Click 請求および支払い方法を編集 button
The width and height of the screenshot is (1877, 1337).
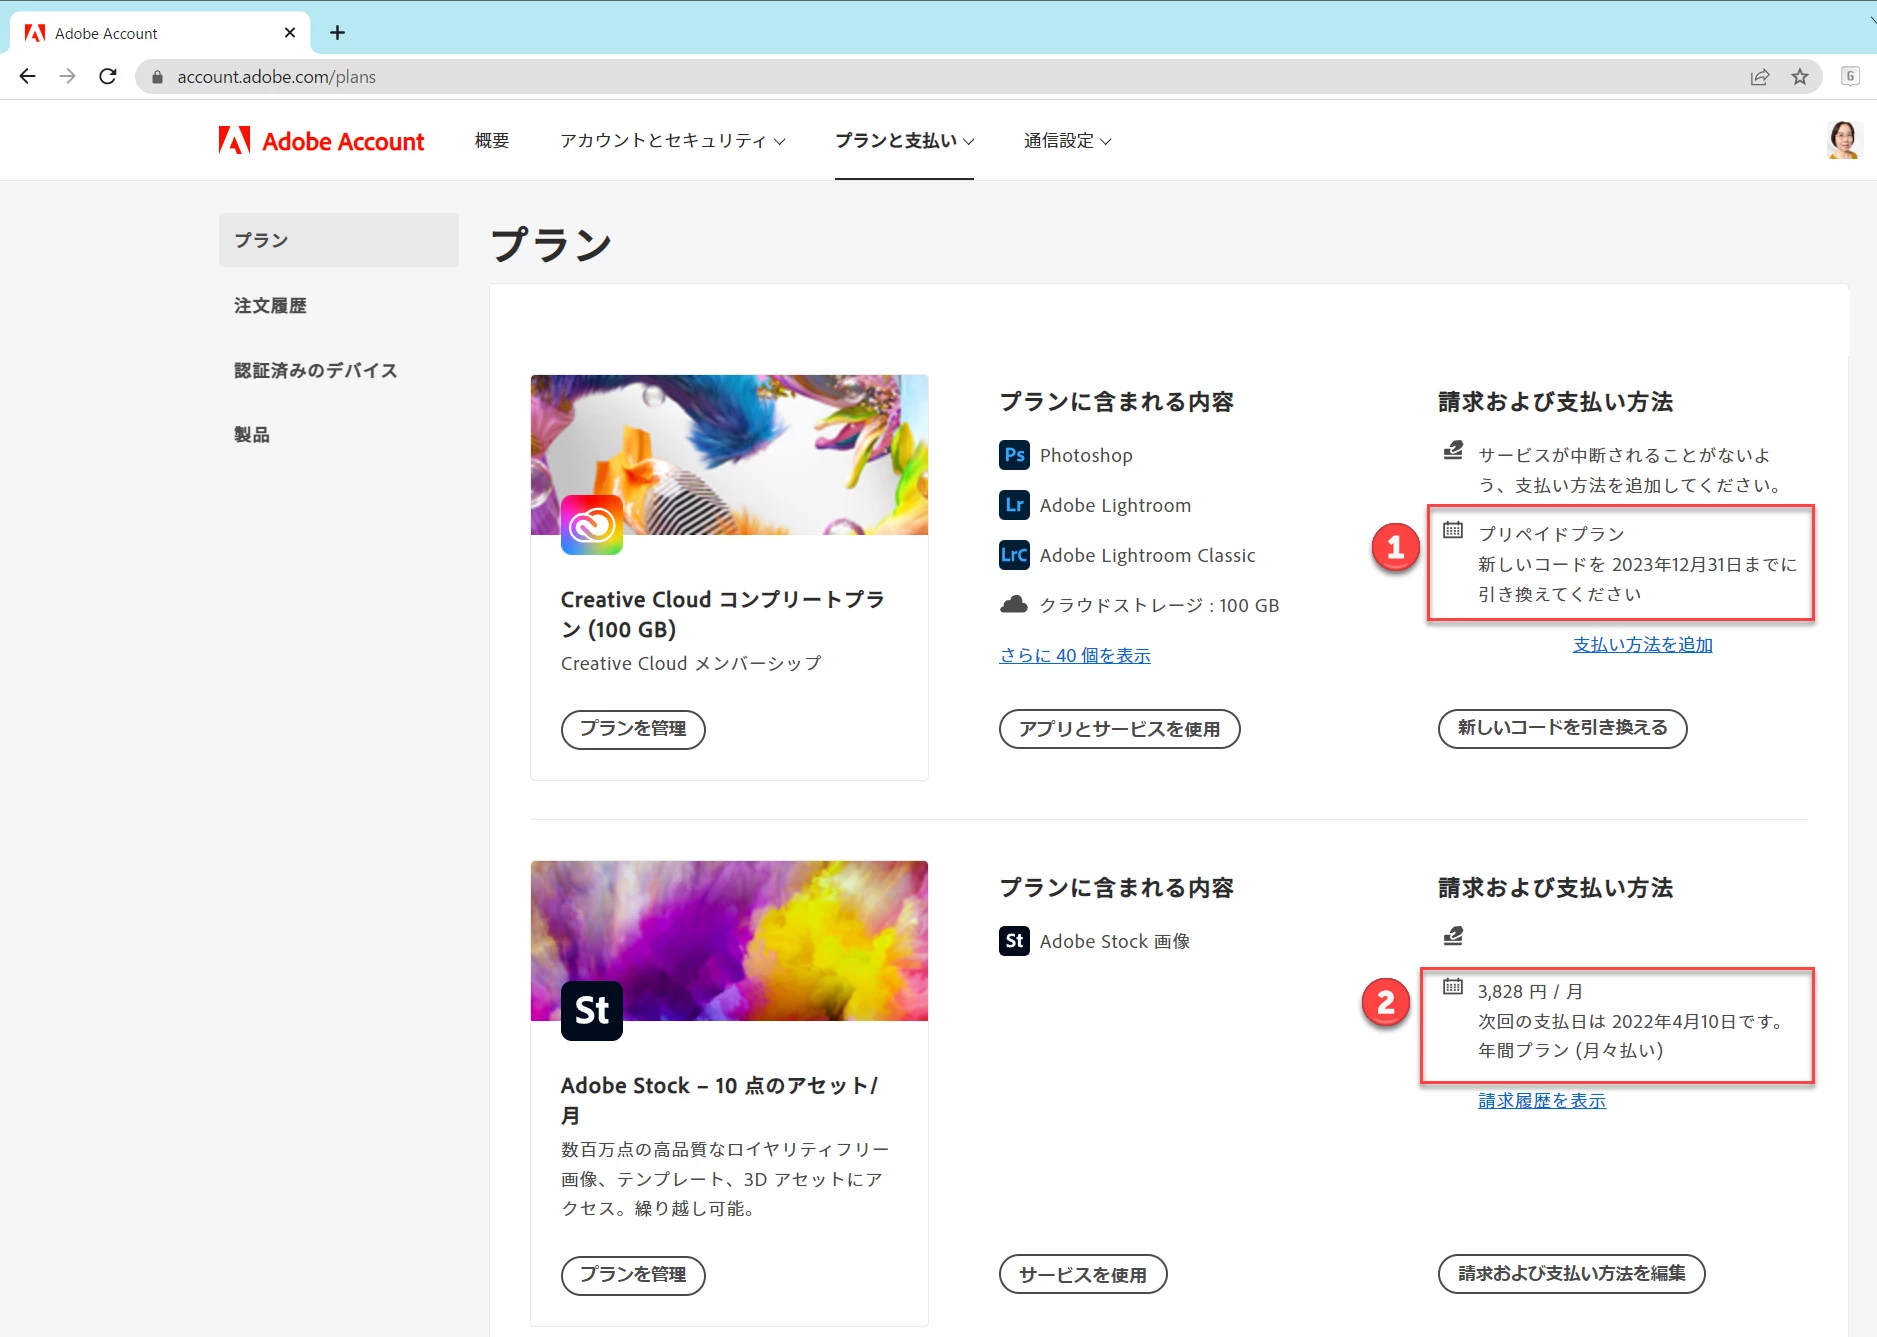pos(1572,1275)
